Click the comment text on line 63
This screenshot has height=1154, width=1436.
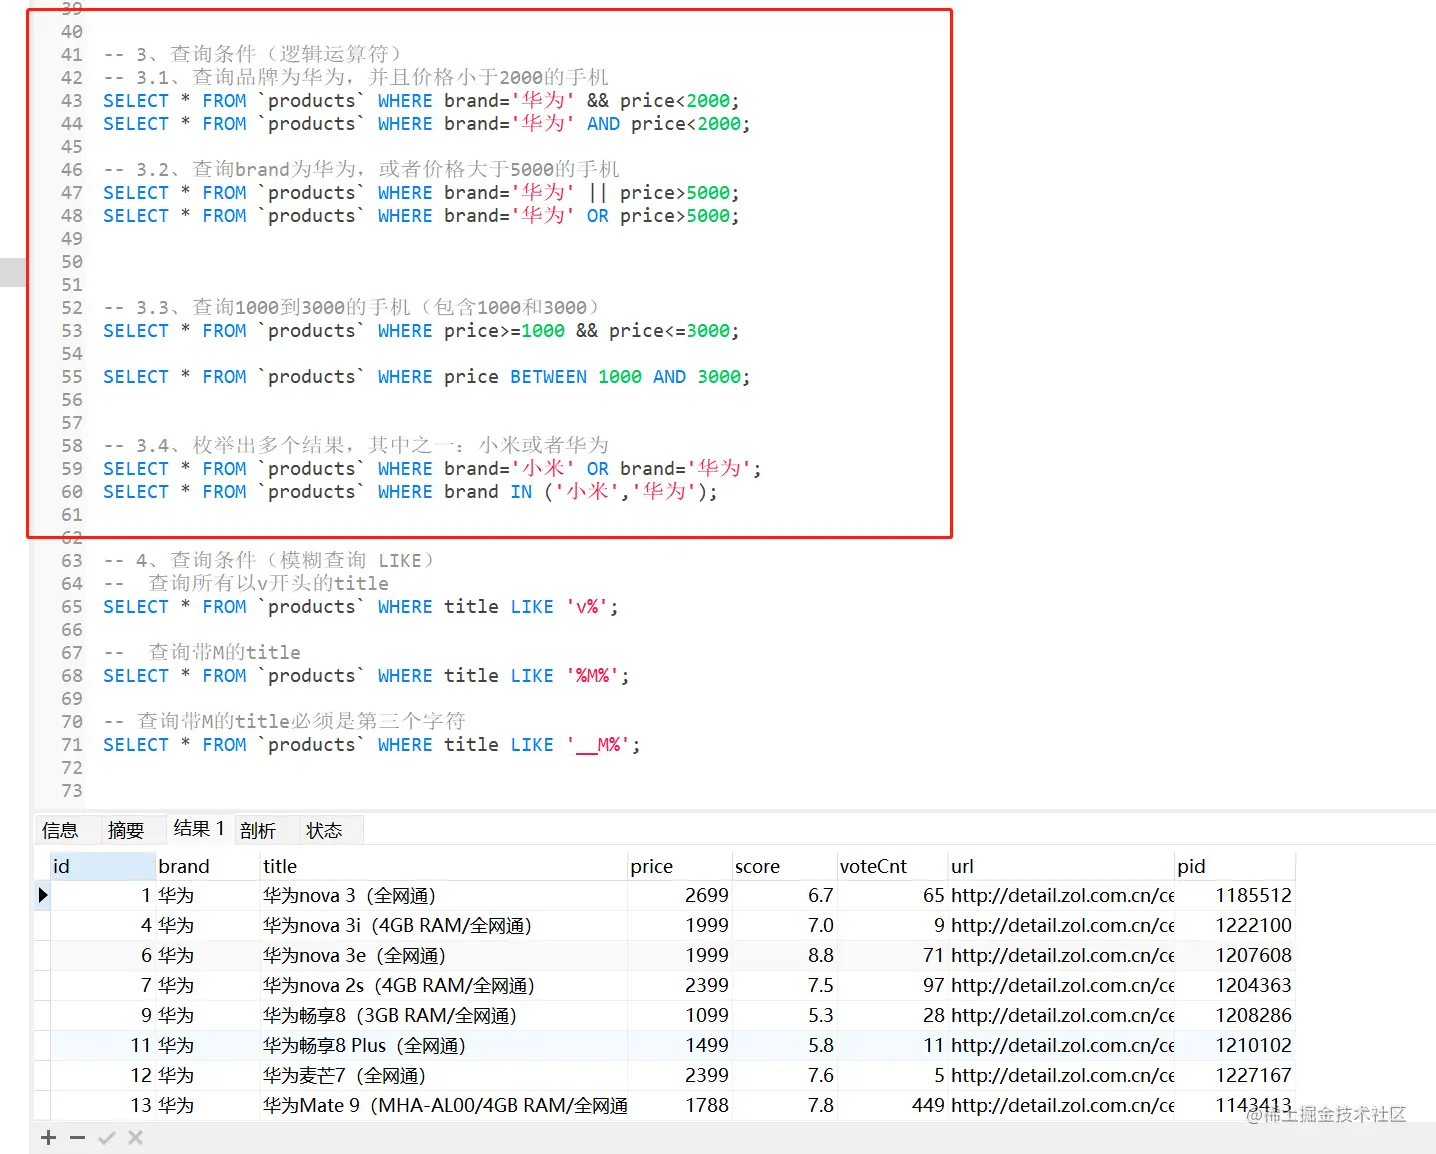coord(270,560)
